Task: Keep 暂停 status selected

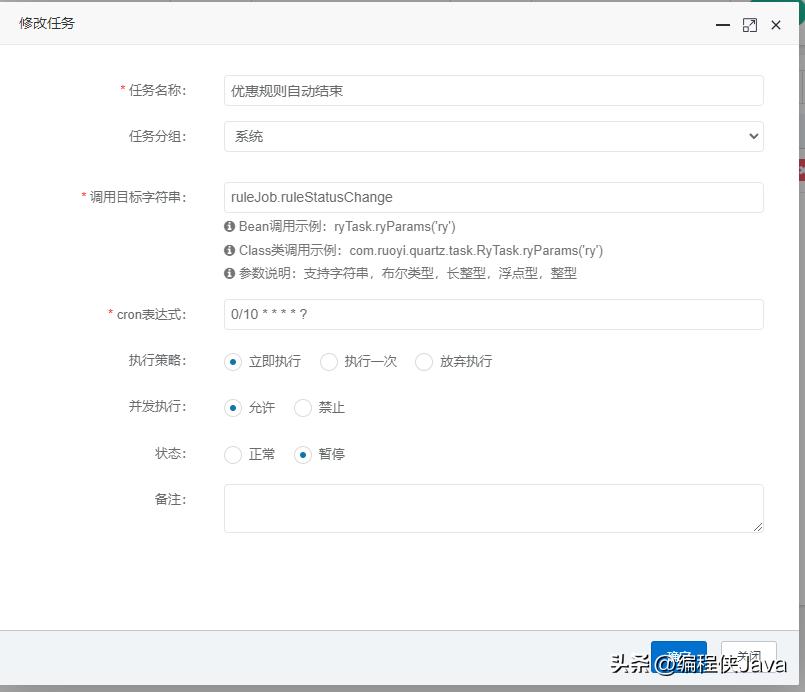Action: point(303,454)
